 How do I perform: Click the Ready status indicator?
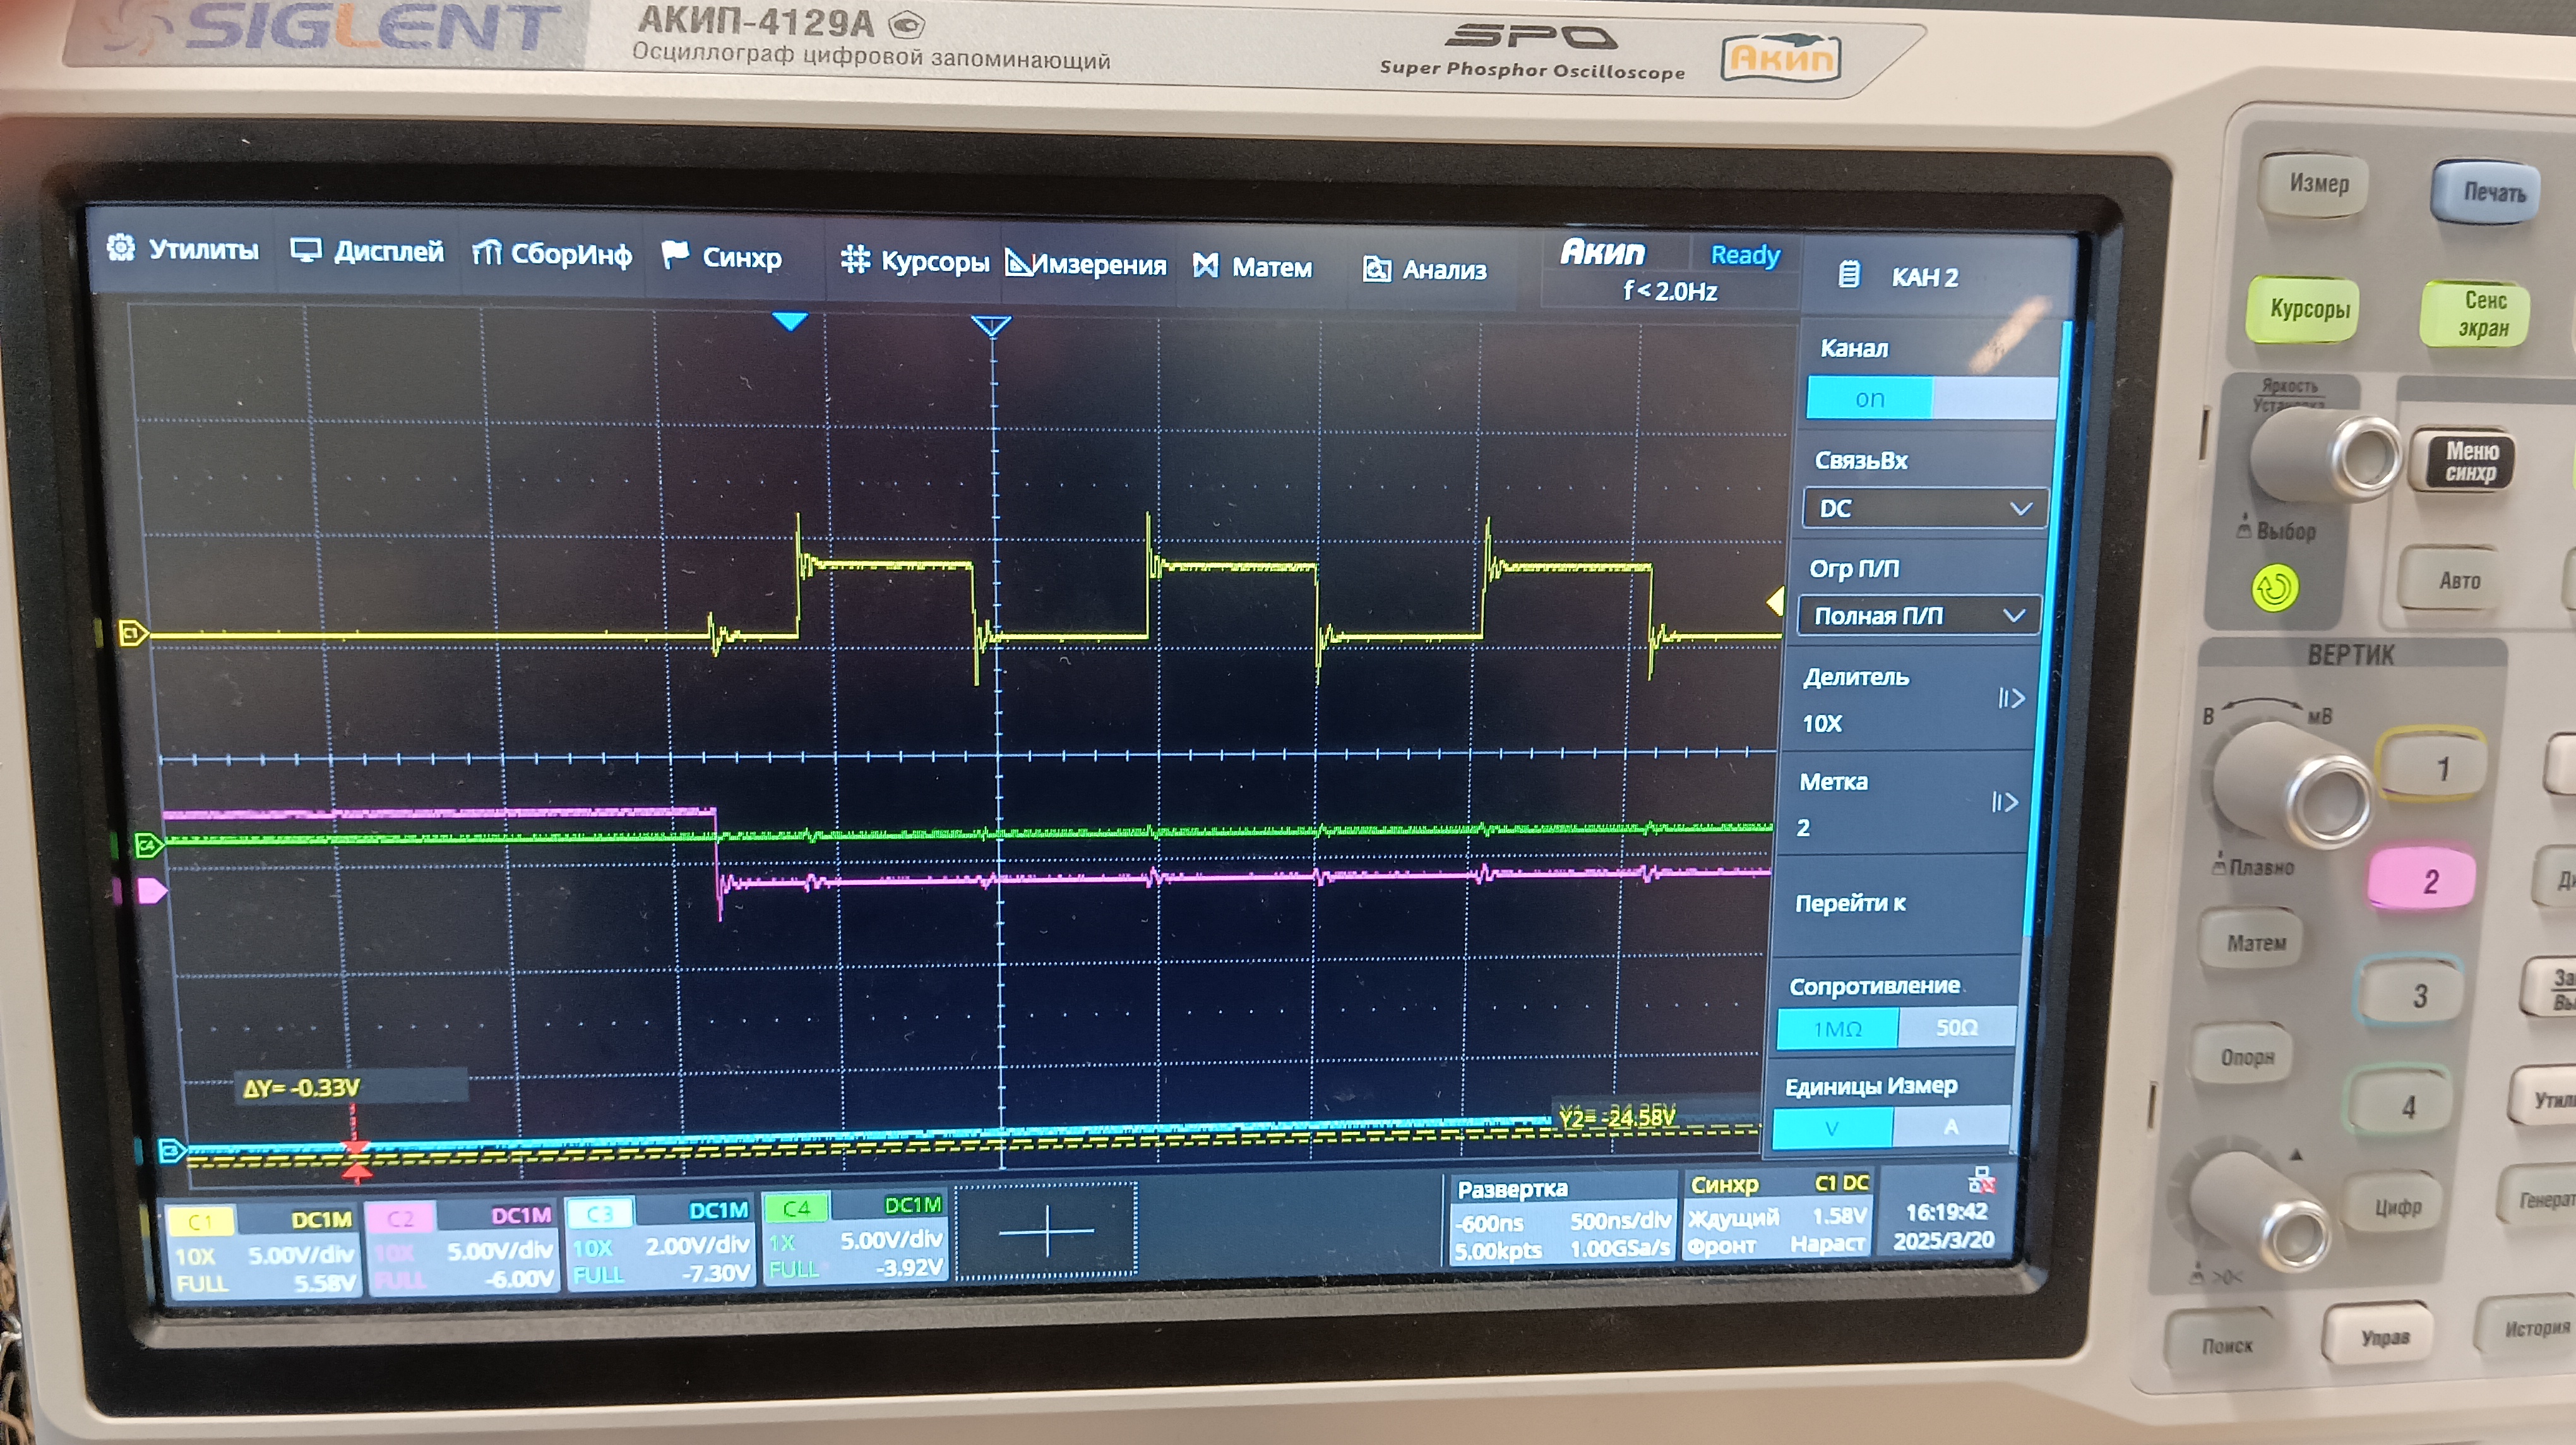coord(1745,256)
